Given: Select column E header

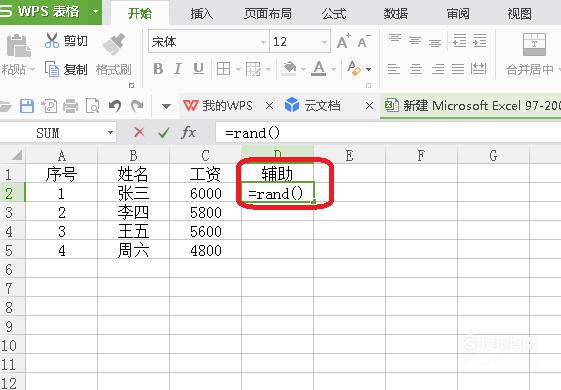Looking at the screenshot, I should click(350, 154).
